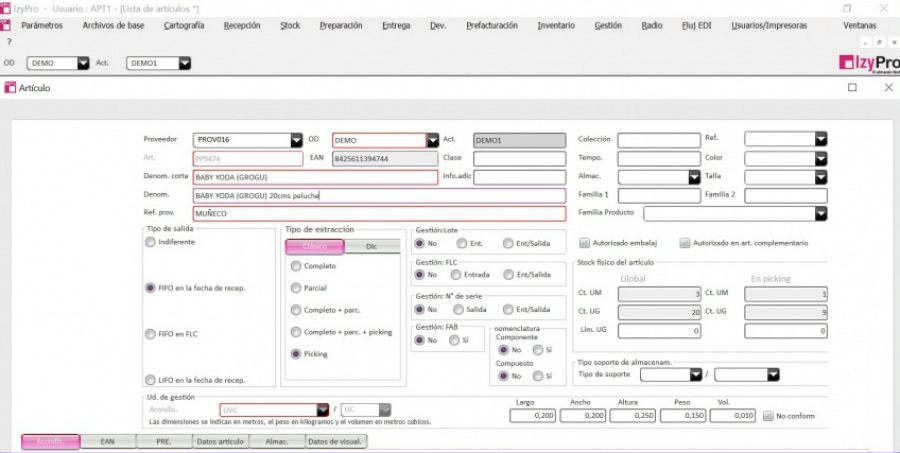Screen dimensions: 900x453
Task: Expand the Proveedor PROV016 dropdown
Action: pyautogui.click(x=296, y=140)
